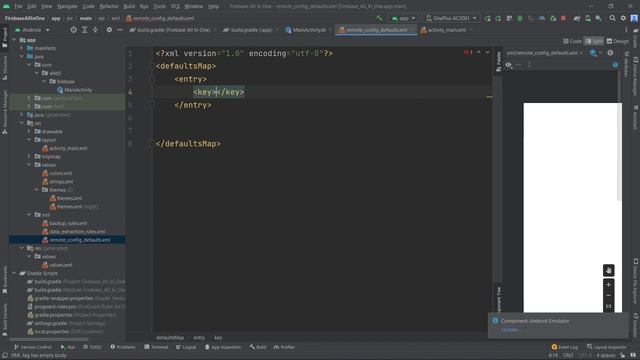Click the Profile app gauge icon

542,18
